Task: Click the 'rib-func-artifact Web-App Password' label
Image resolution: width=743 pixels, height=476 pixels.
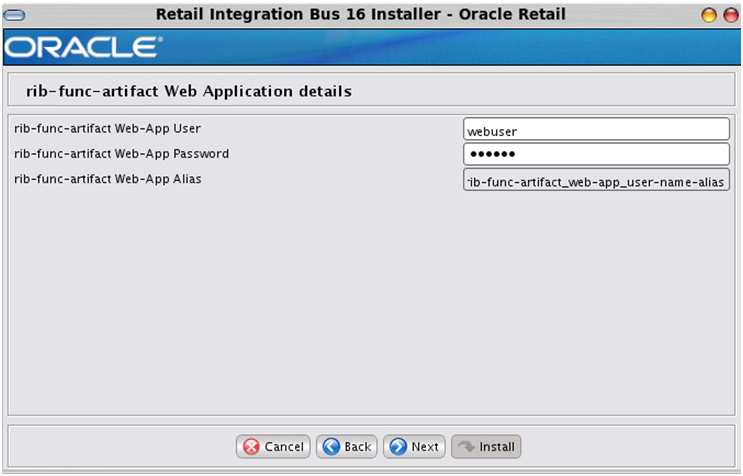Action: coord(121,153)
